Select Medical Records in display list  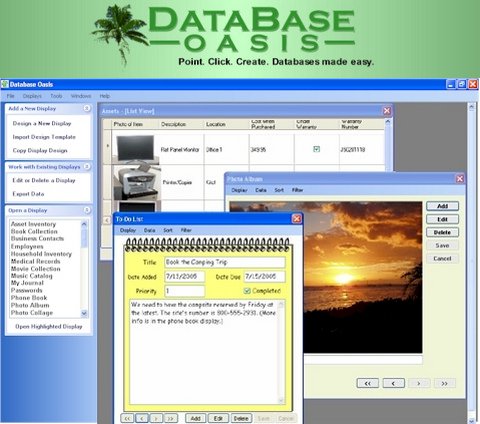(35, 261)
